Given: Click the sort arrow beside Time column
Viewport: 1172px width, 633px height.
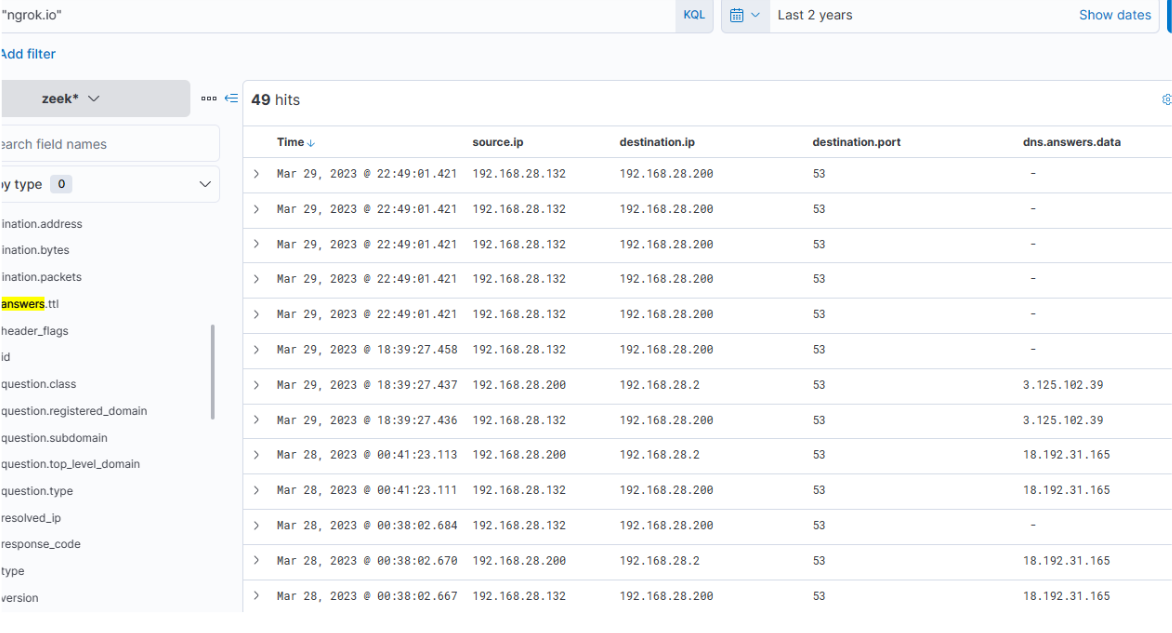Looking at the screenshot, I should coord(311,143).
